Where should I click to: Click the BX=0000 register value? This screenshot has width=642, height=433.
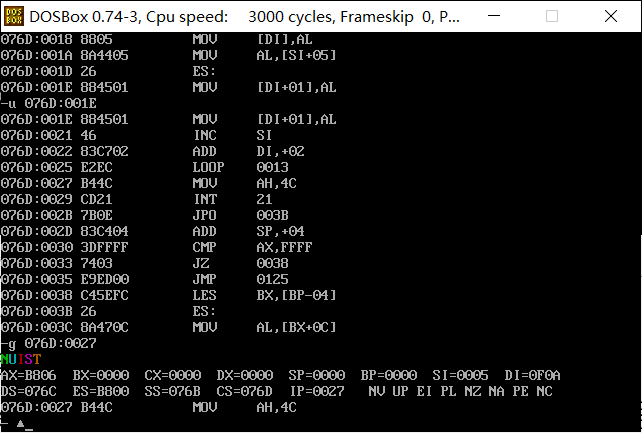(x=101, y=375)
